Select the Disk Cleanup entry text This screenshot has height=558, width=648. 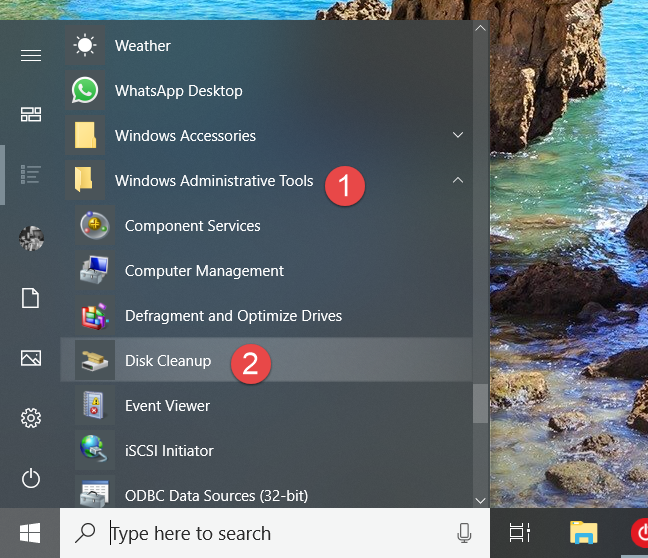pos(168,361)
